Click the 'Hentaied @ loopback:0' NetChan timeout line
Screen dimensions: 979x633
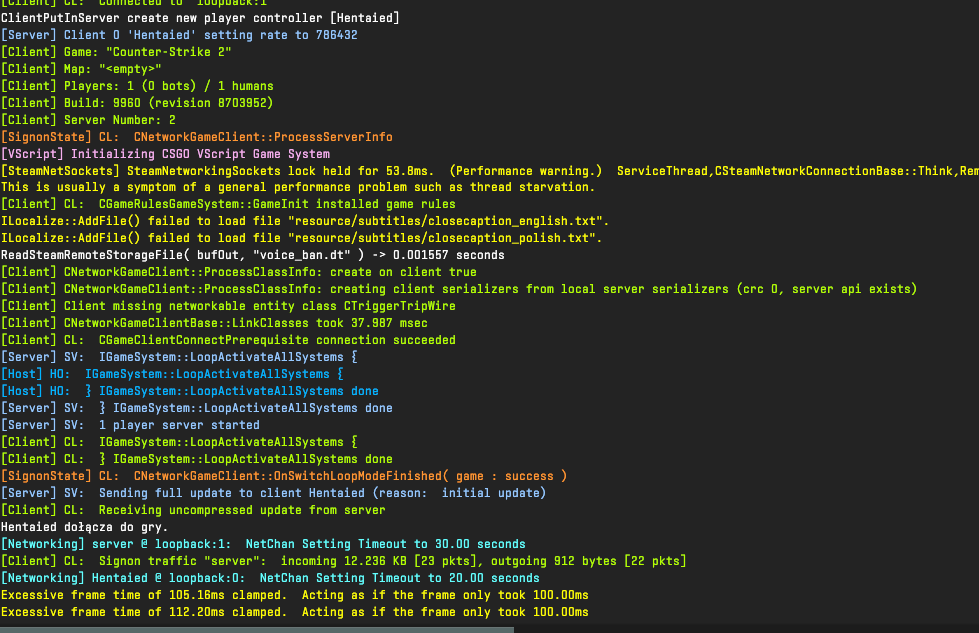coord(270,577)
